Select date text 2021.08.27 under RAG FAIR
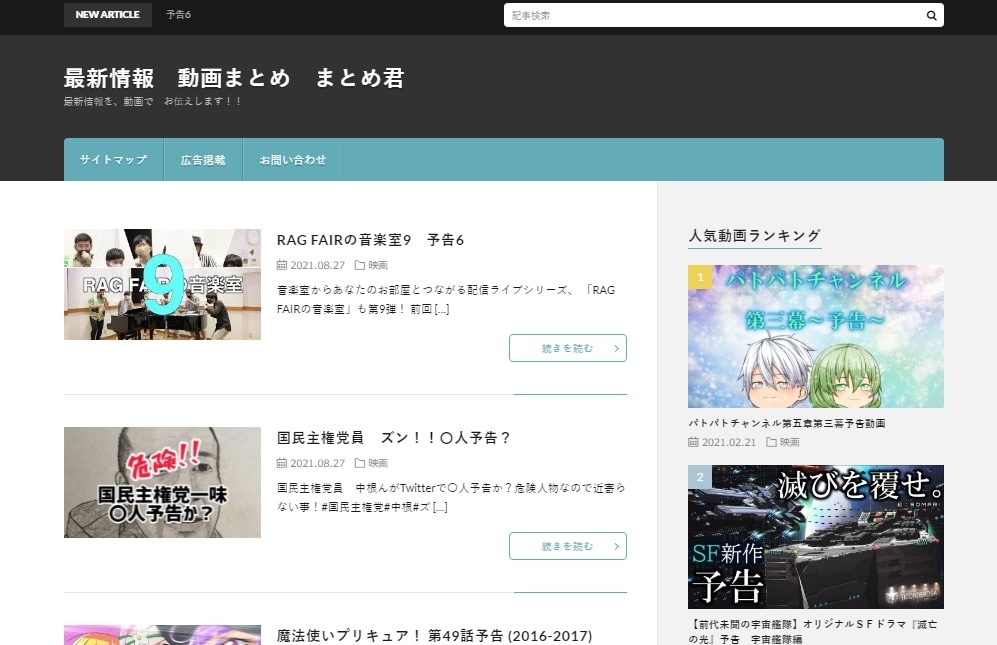 pyautogui.click(x=317, y=265)
